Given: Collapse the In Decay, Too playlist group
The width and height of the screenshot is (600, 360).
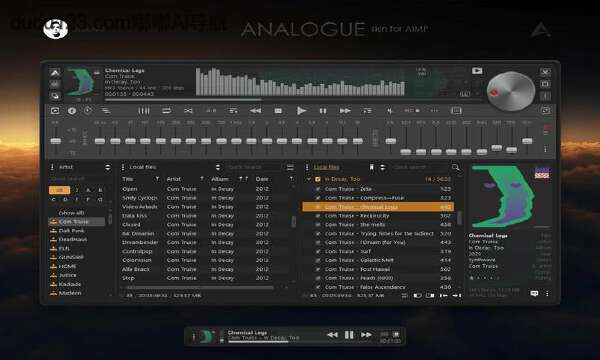Looking at the screenshot, I should (x=308, y=179).
